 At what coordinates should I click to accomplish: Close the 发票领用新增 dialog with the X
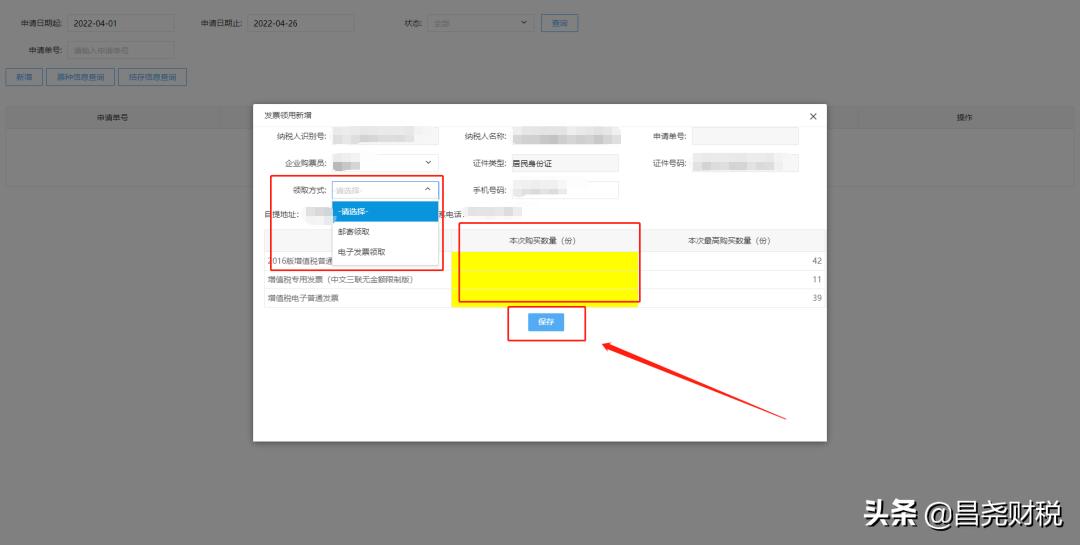click(812, 117)
